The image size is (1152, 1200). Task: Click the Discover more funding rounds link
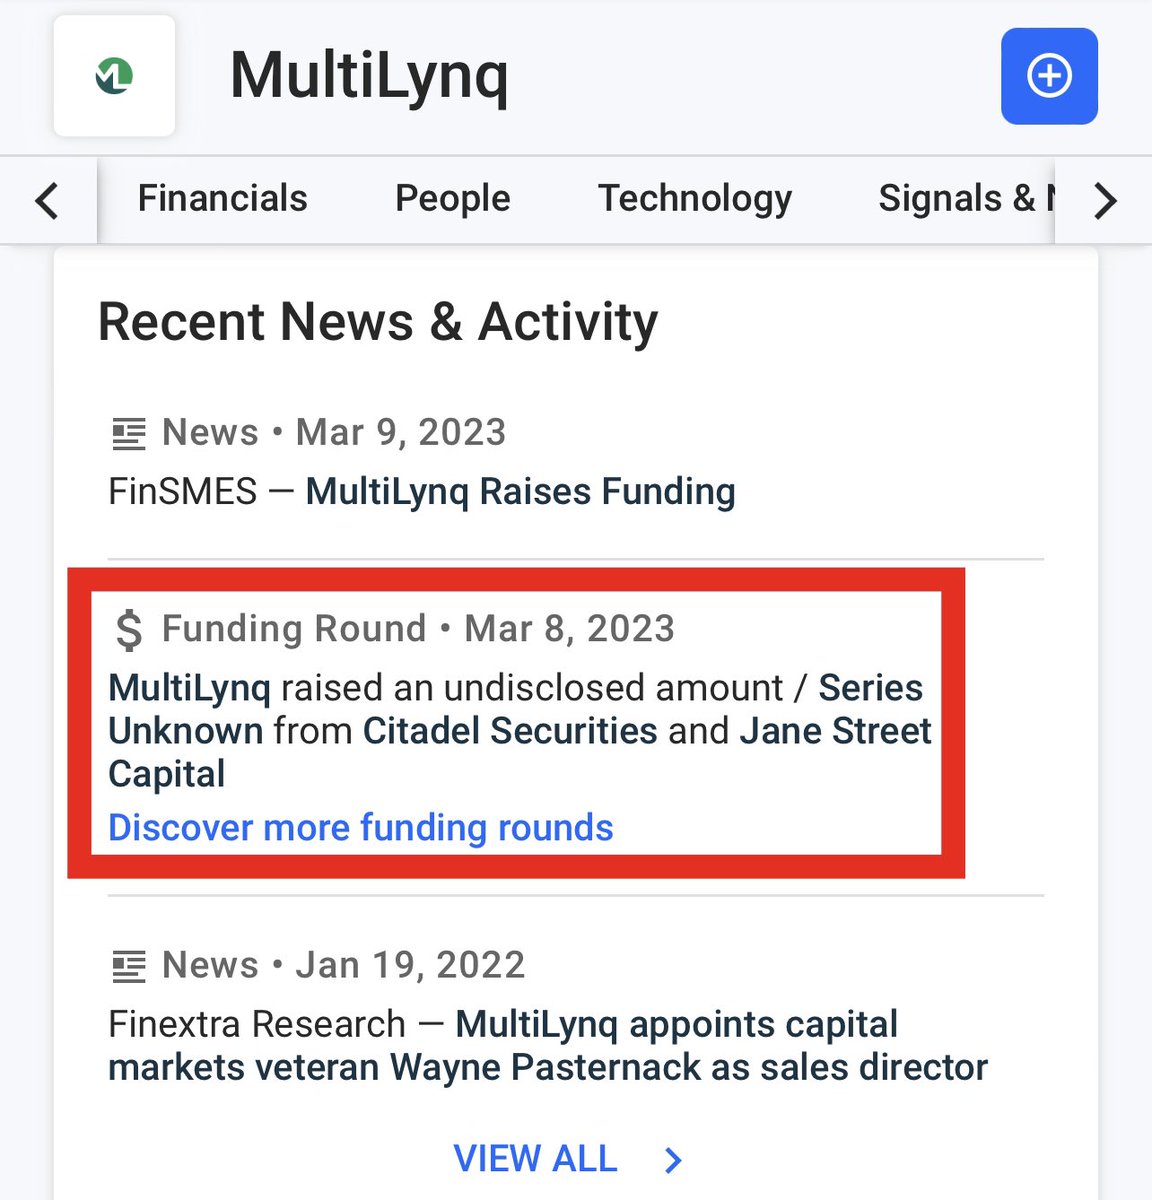(x=360, y=828)
